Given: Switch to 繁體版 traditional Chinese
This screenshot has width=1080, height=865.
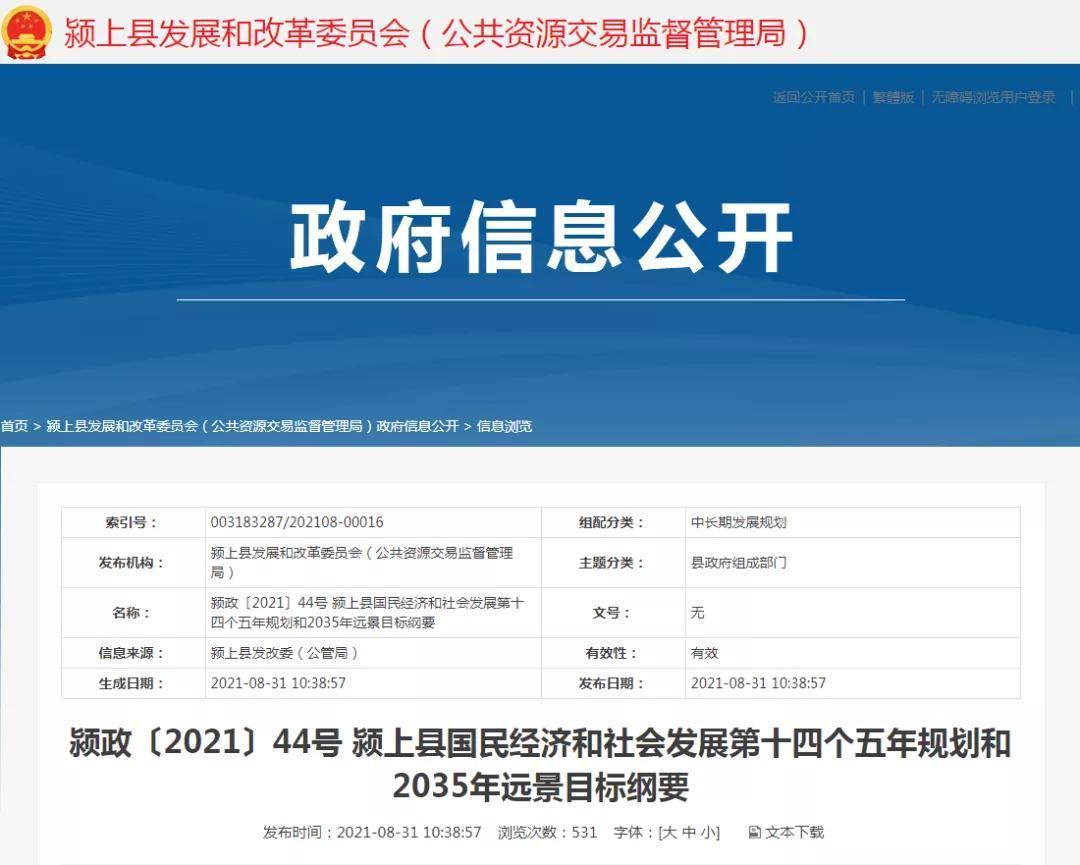Looking at the screenshot, I should pos(893,97).
